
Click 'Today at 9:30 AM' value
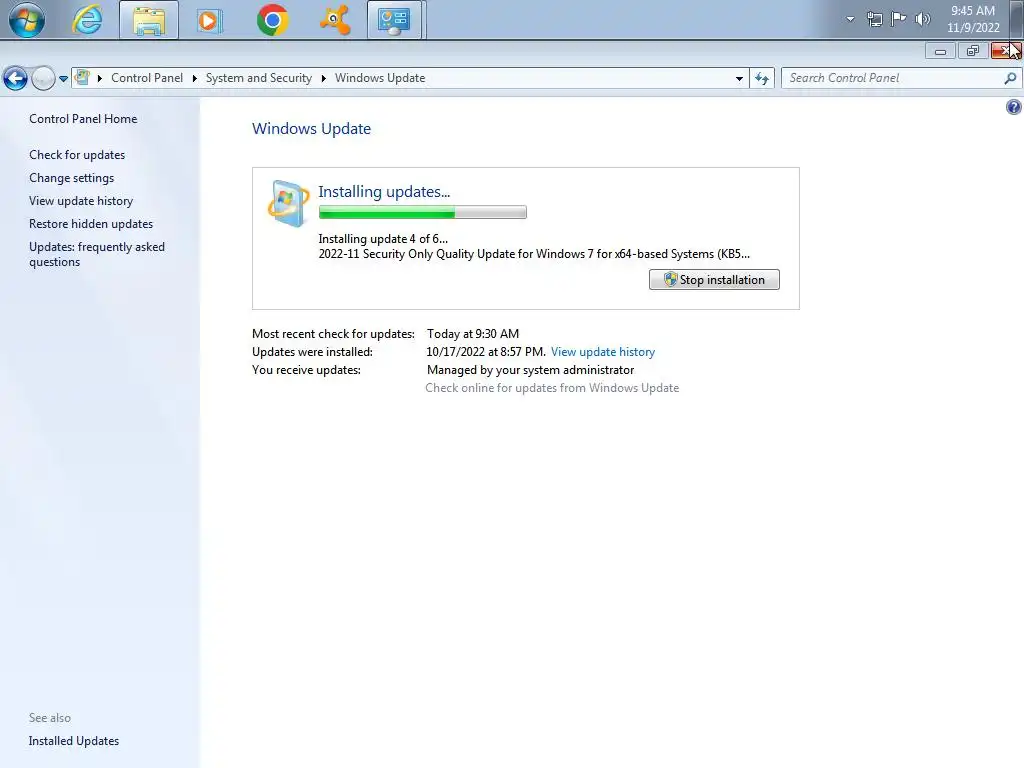tap(473, 334)
